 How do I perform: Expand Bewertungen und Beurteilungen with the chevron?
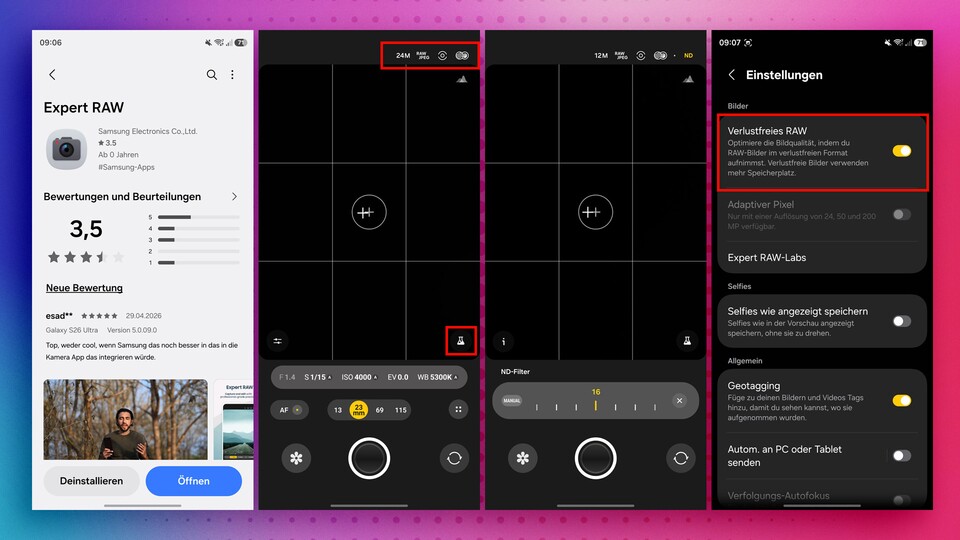coord(234,197)
